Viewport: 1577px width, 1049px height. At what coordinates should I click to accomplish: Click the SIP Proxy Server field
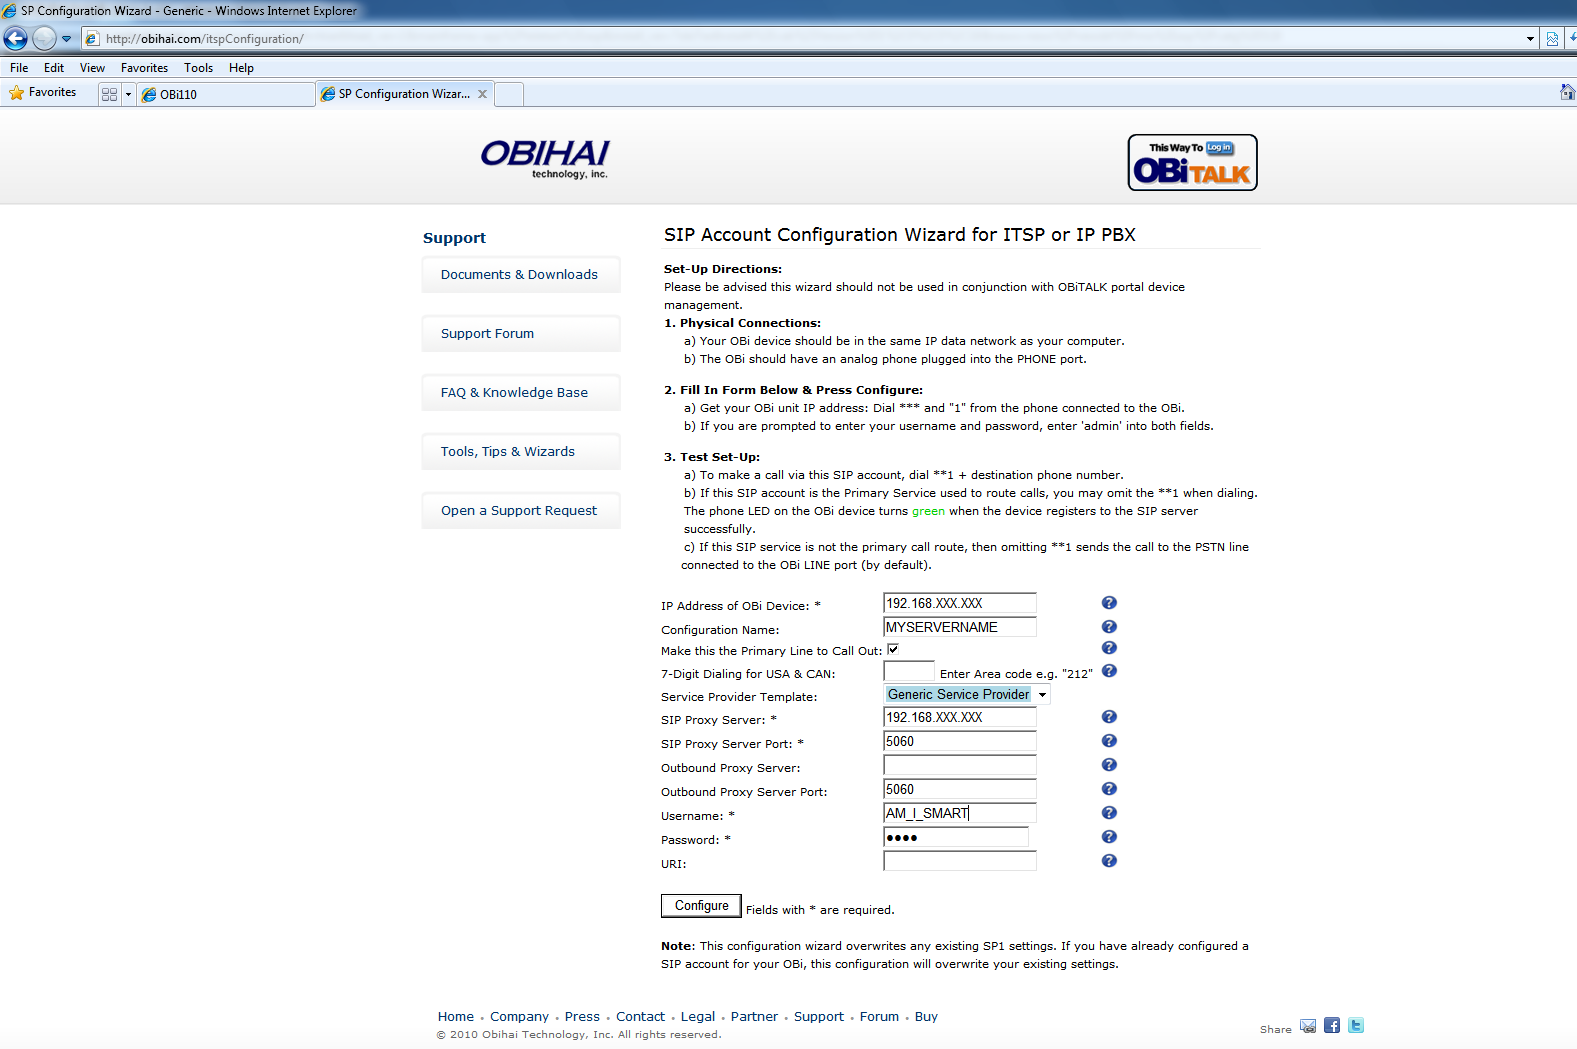pos(960,717)
